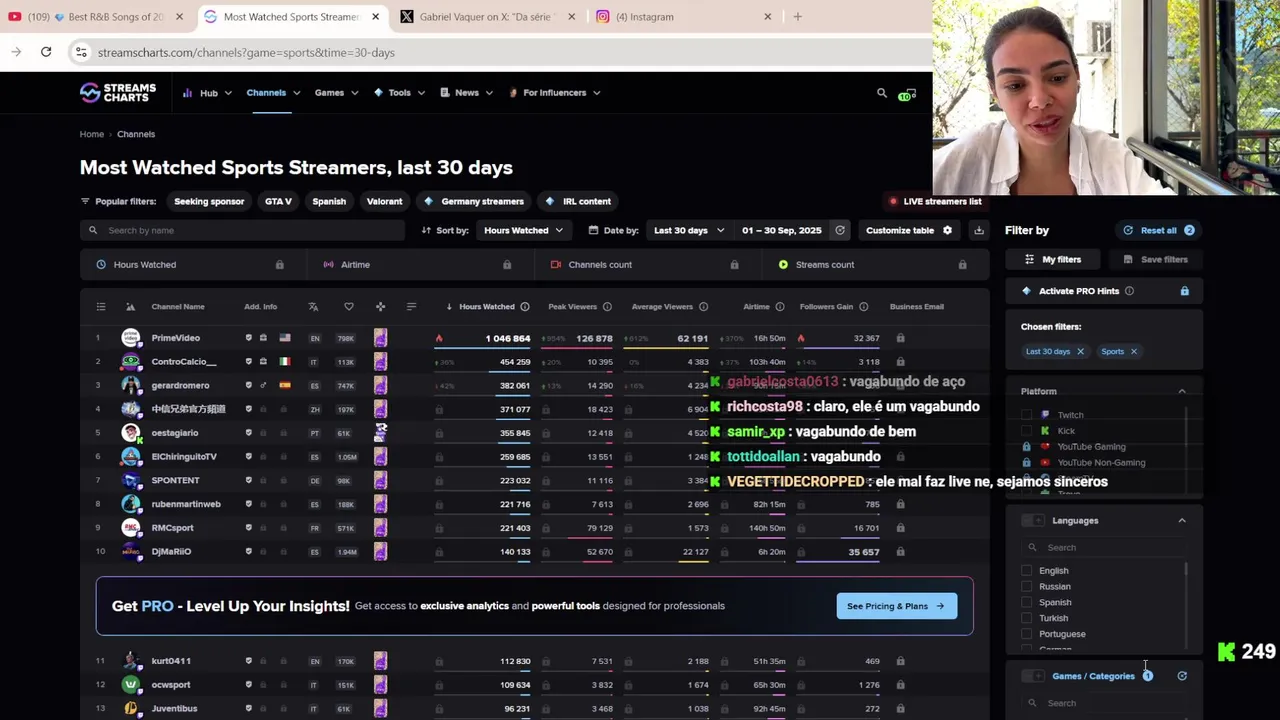The width and height of the screenshot is (1280, 720).
Task: Open the Sort by Hours Watched dropdown
Action: click(x=523, y=230)
